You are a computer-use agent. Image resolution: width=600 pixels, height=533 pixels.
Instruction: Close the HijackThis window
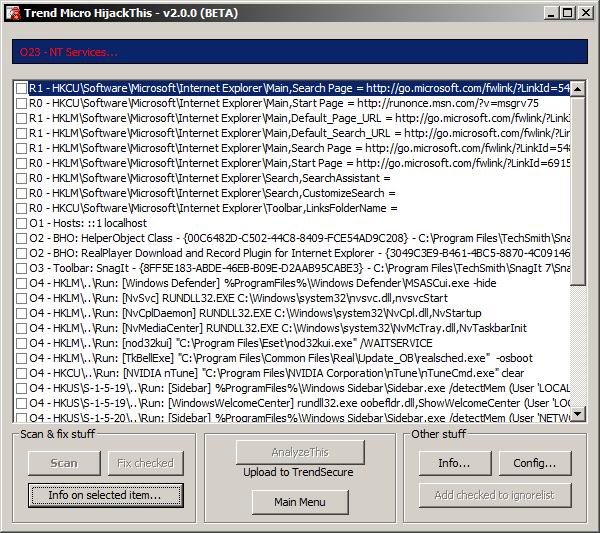point(586,13)
